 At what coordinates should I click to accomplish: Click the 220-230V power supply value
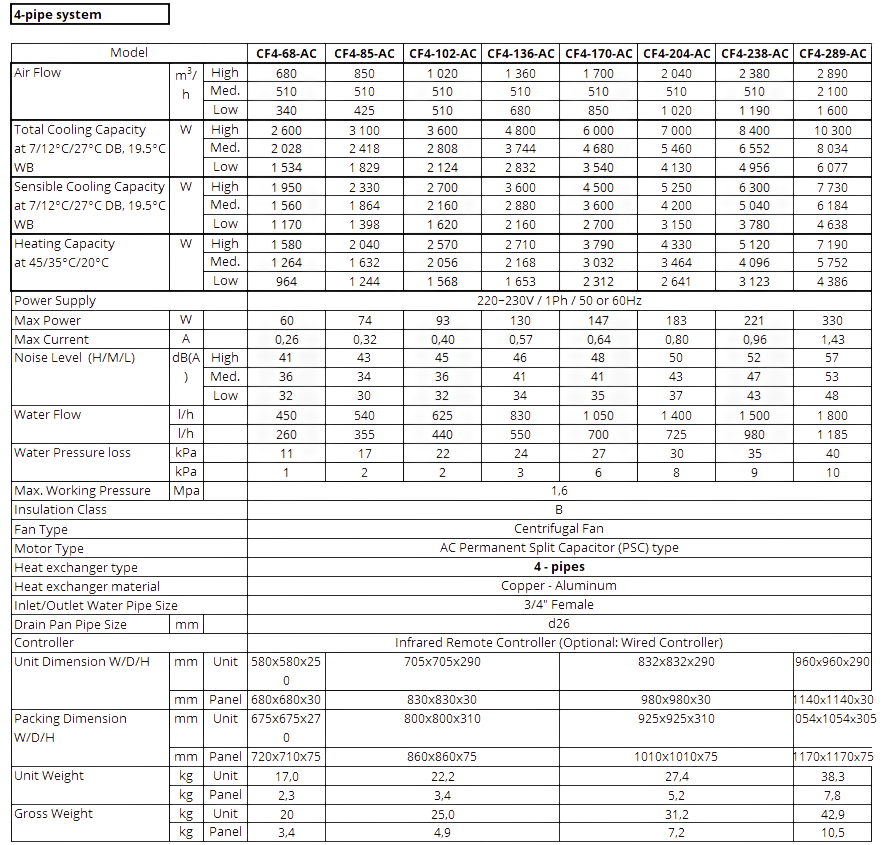click(559, 300)
